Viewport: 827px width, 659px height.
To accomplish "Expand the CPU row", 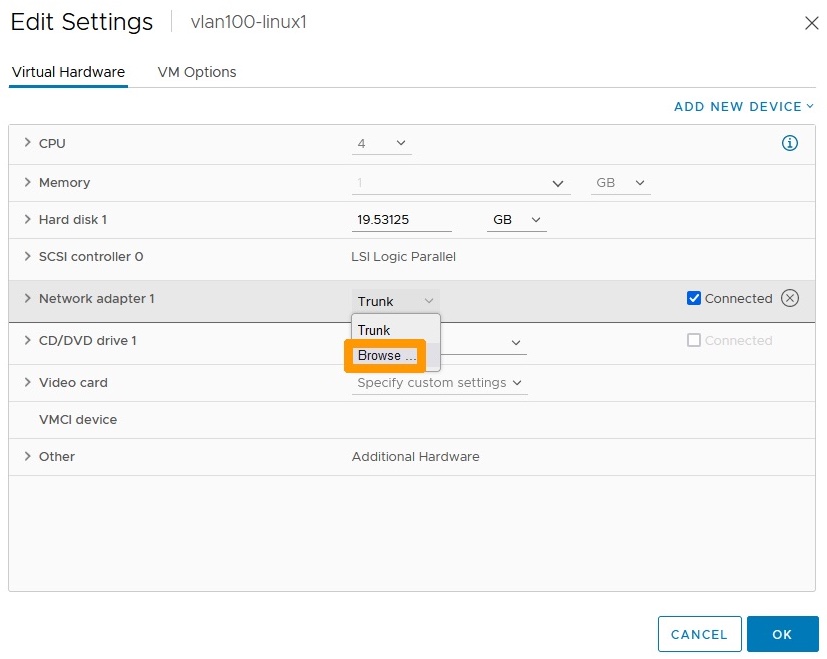I will pos(27,142).
